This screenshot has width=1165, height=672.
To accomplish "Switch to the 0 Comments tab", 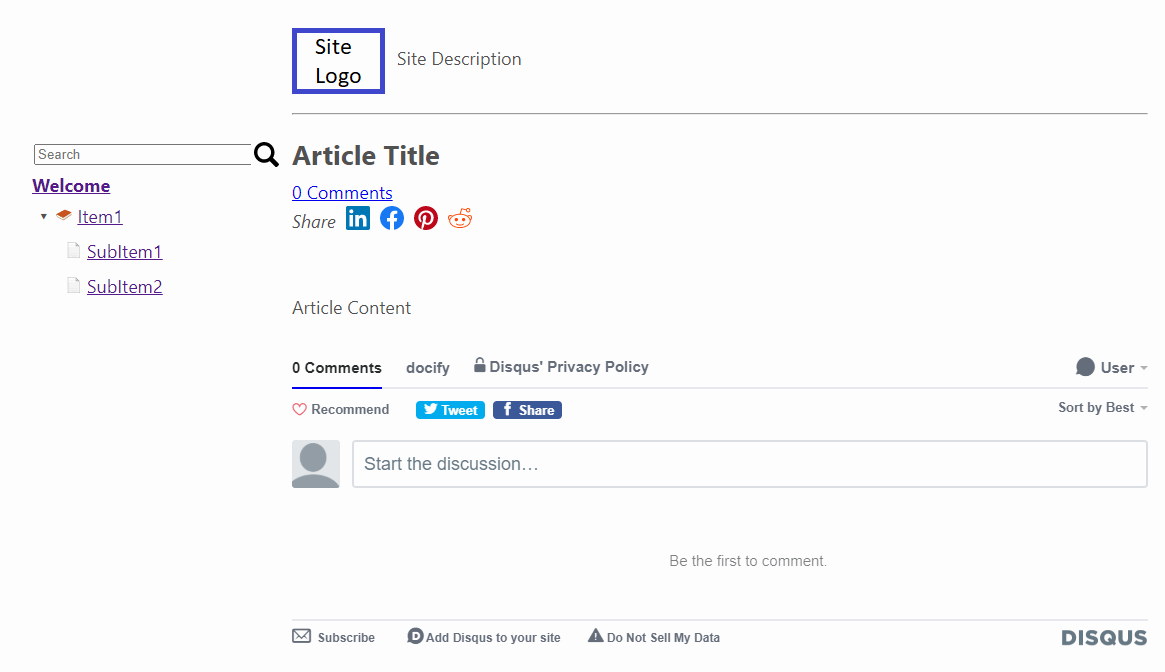I will (337, 368).
